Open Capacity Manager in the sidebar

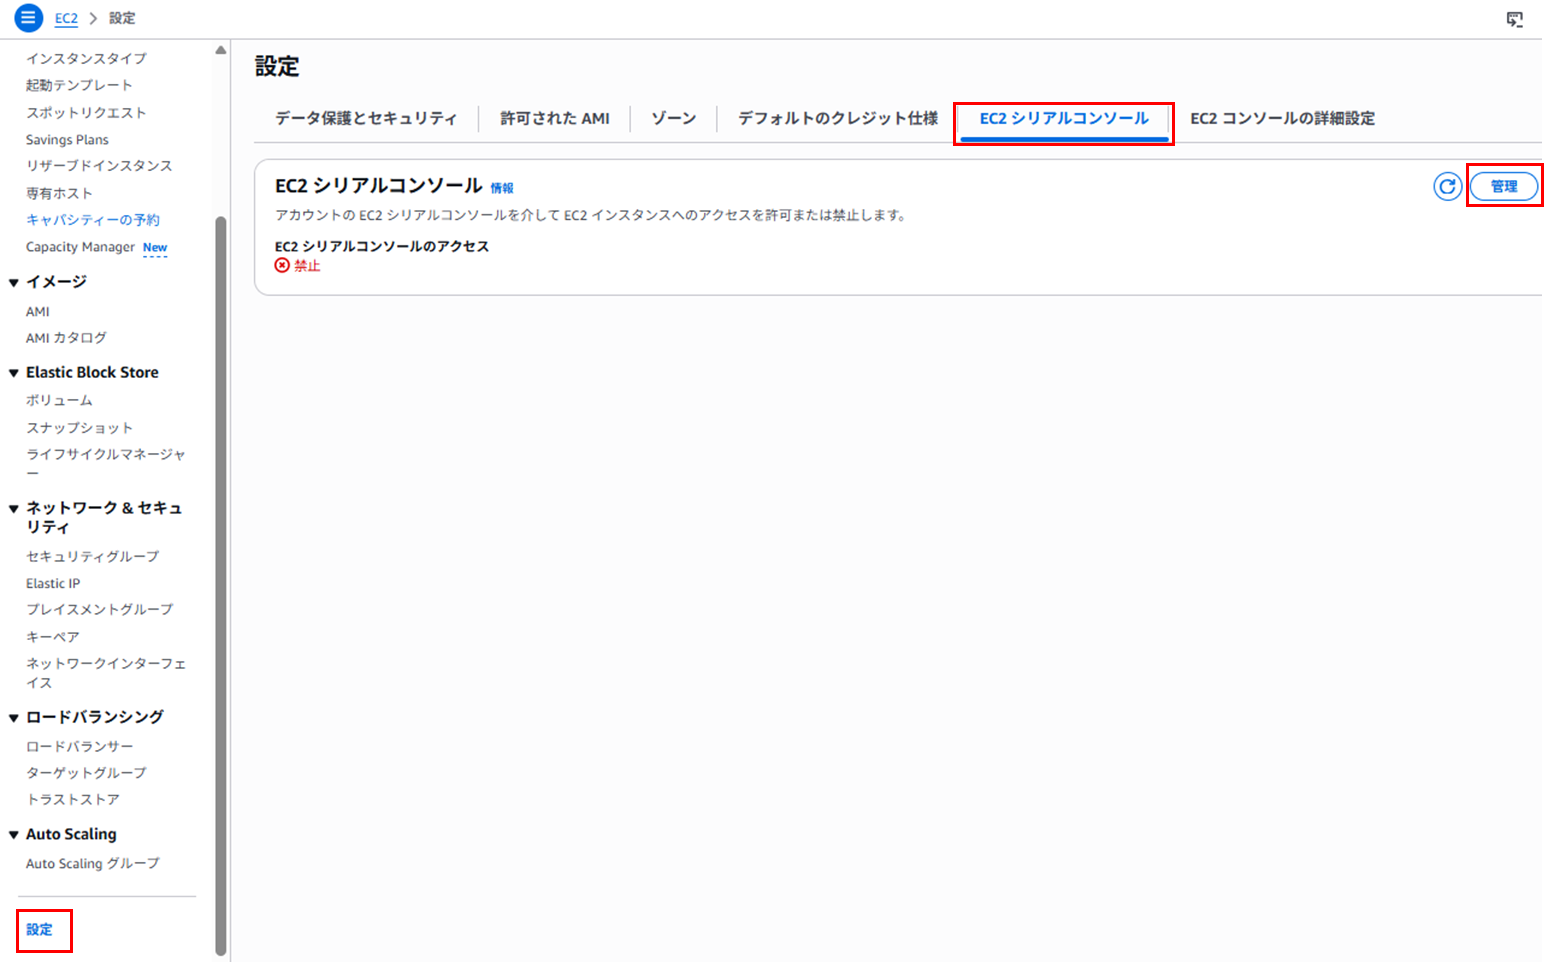[80, 247]
